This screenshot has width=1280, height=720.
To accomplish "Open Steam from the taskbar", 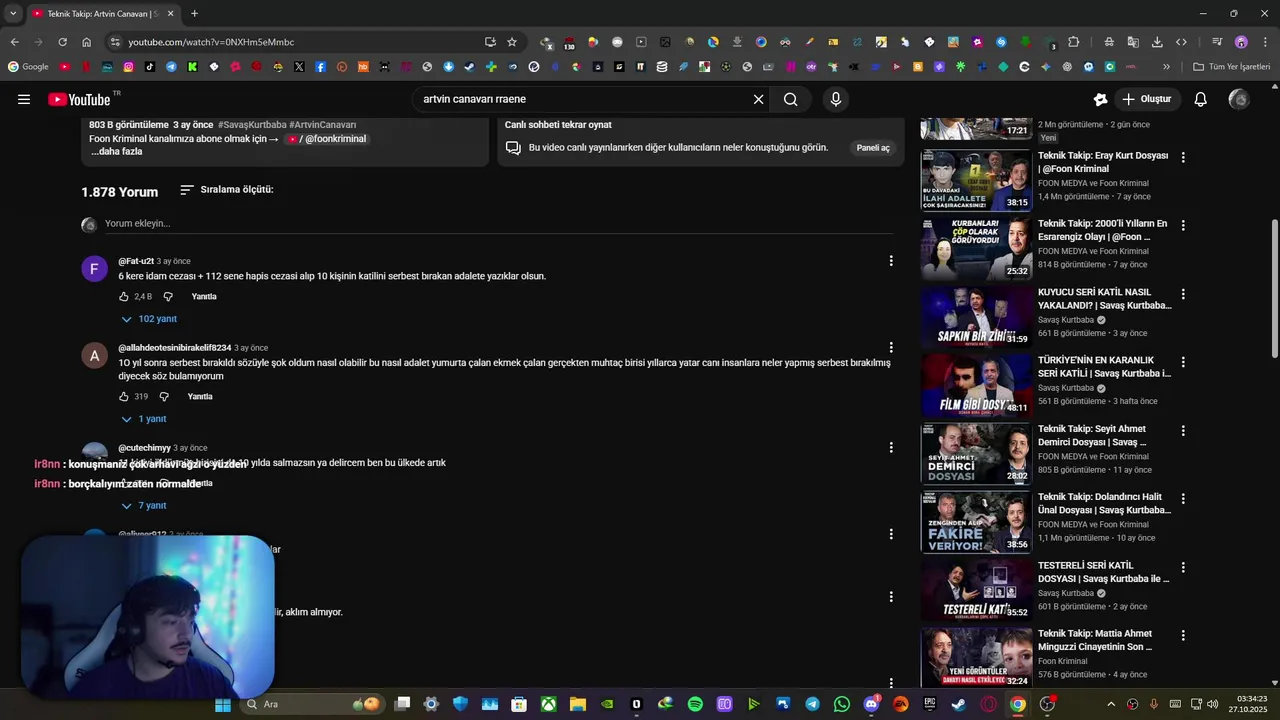I will pyautogui.click(x=959, y=704).
